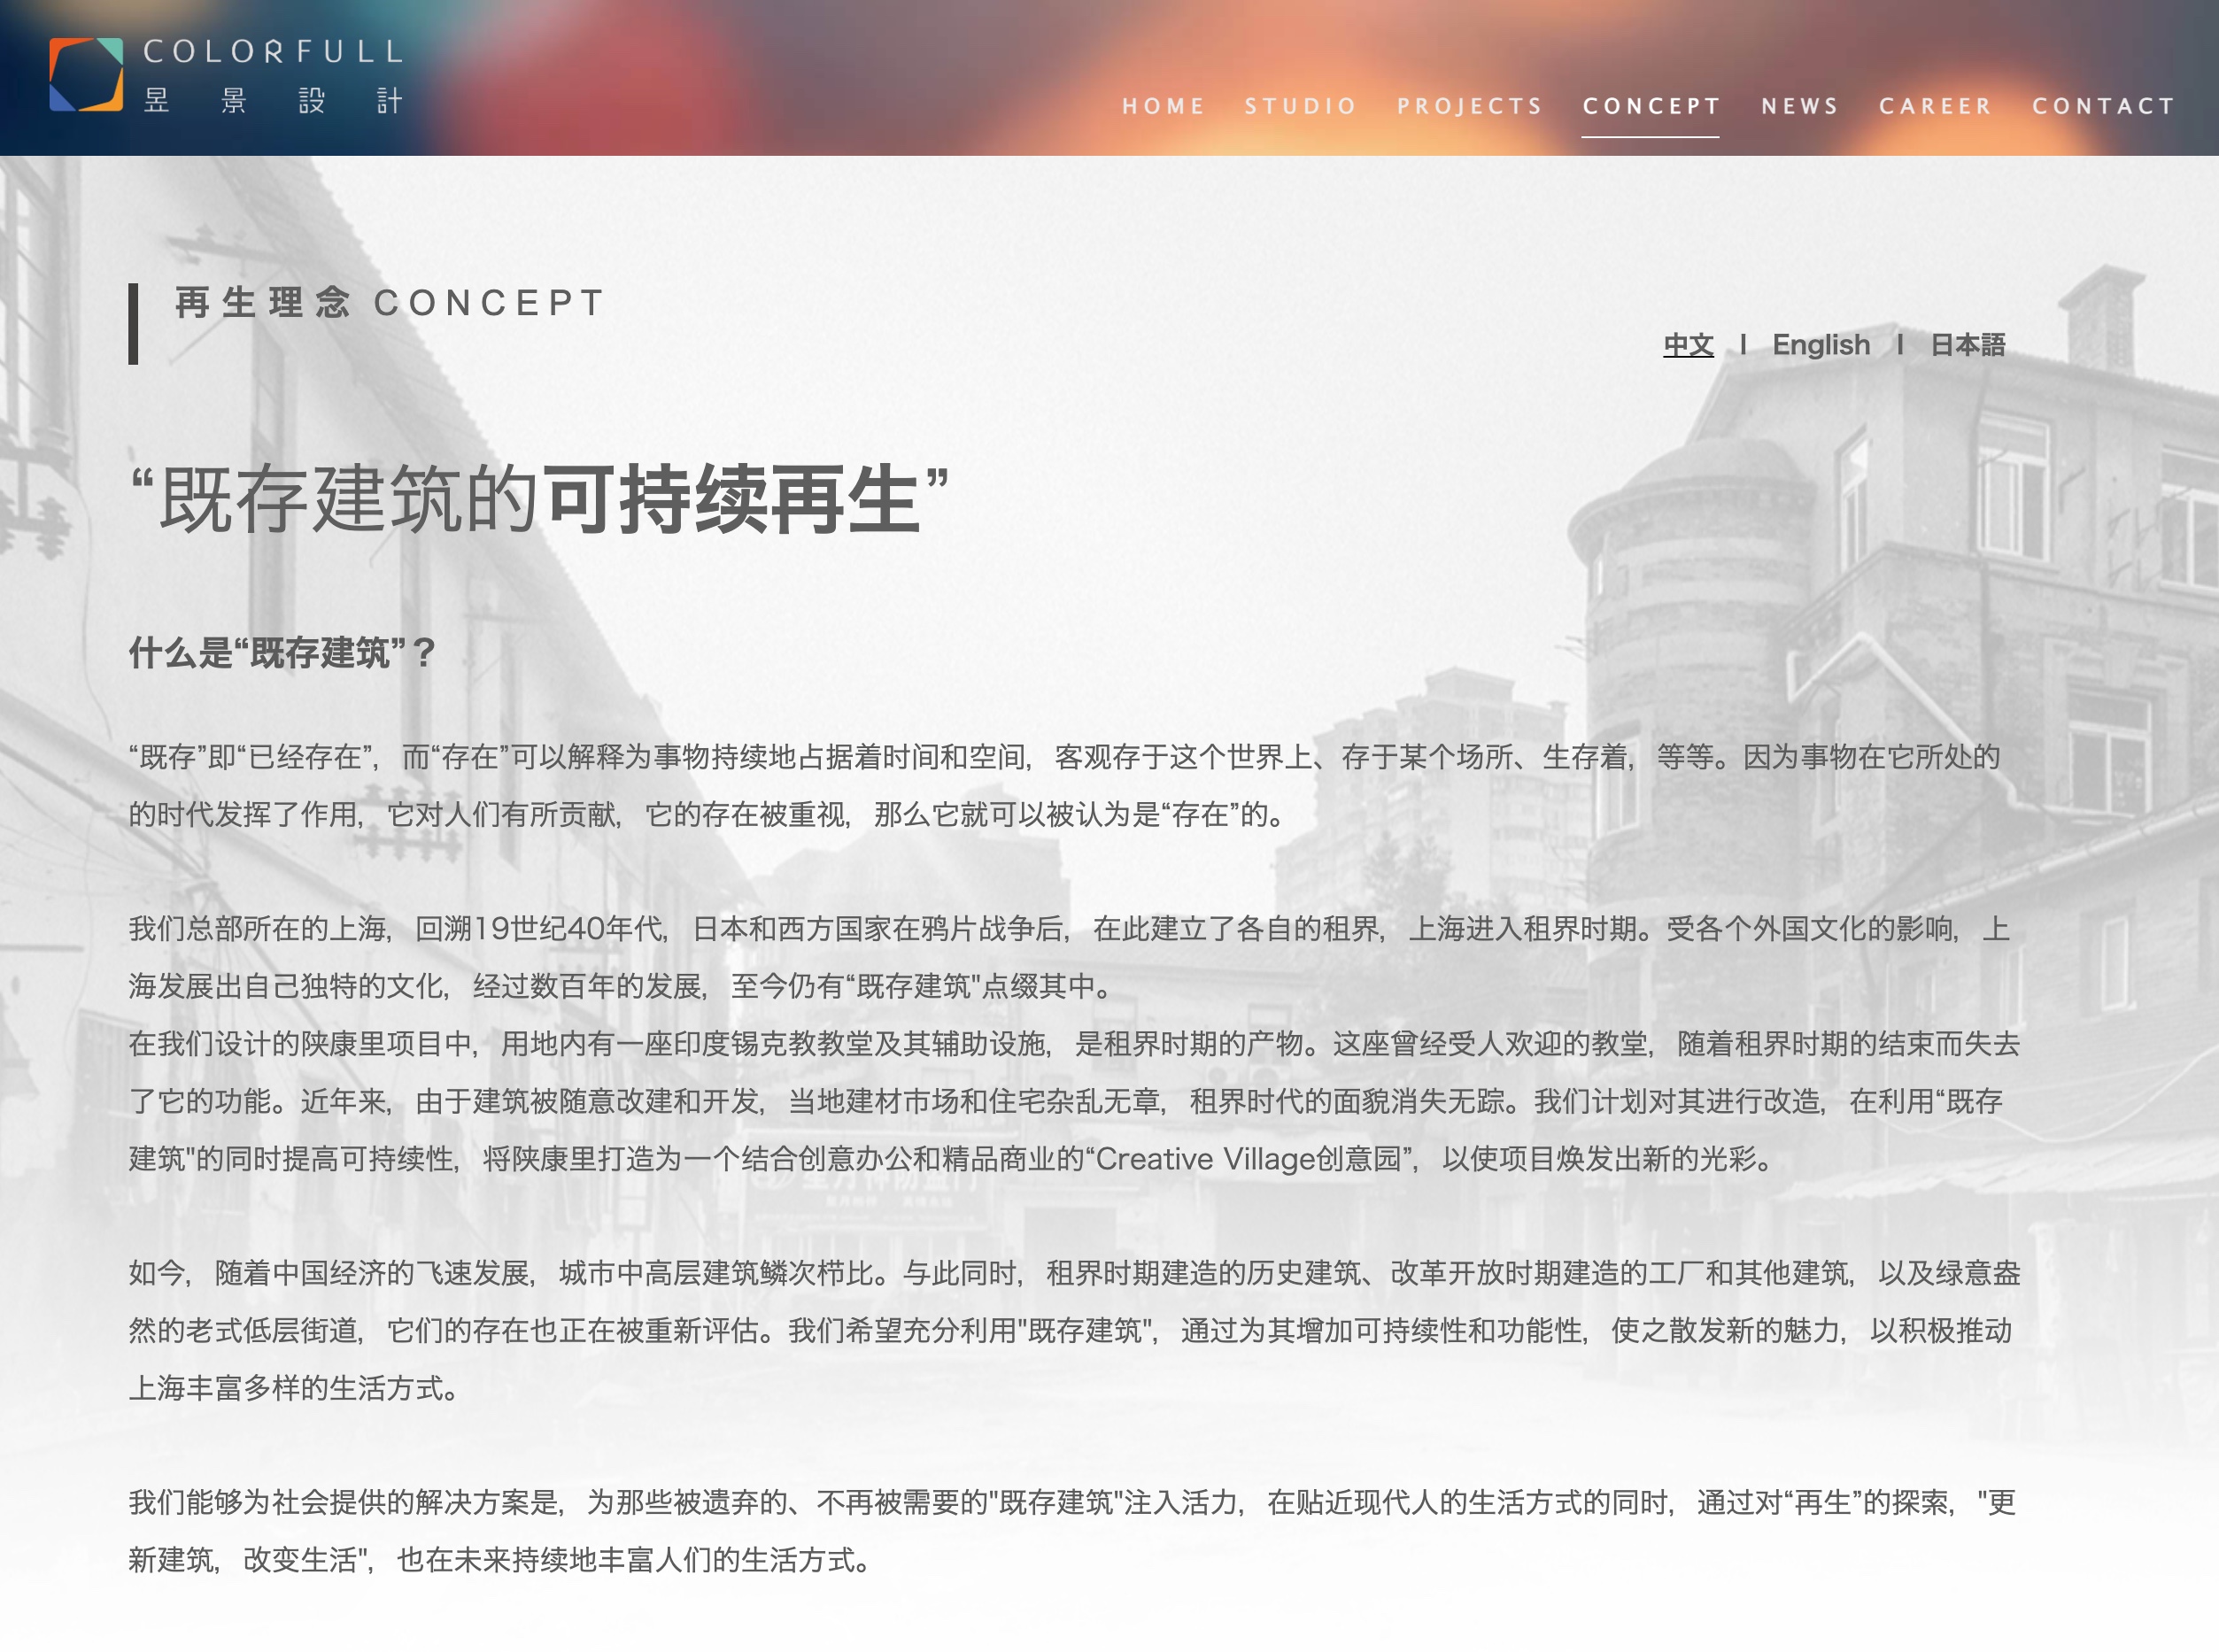Screen dimensions: 2219x1652
Task: Go to the CAREER page
Action: tap(1935, 106)
